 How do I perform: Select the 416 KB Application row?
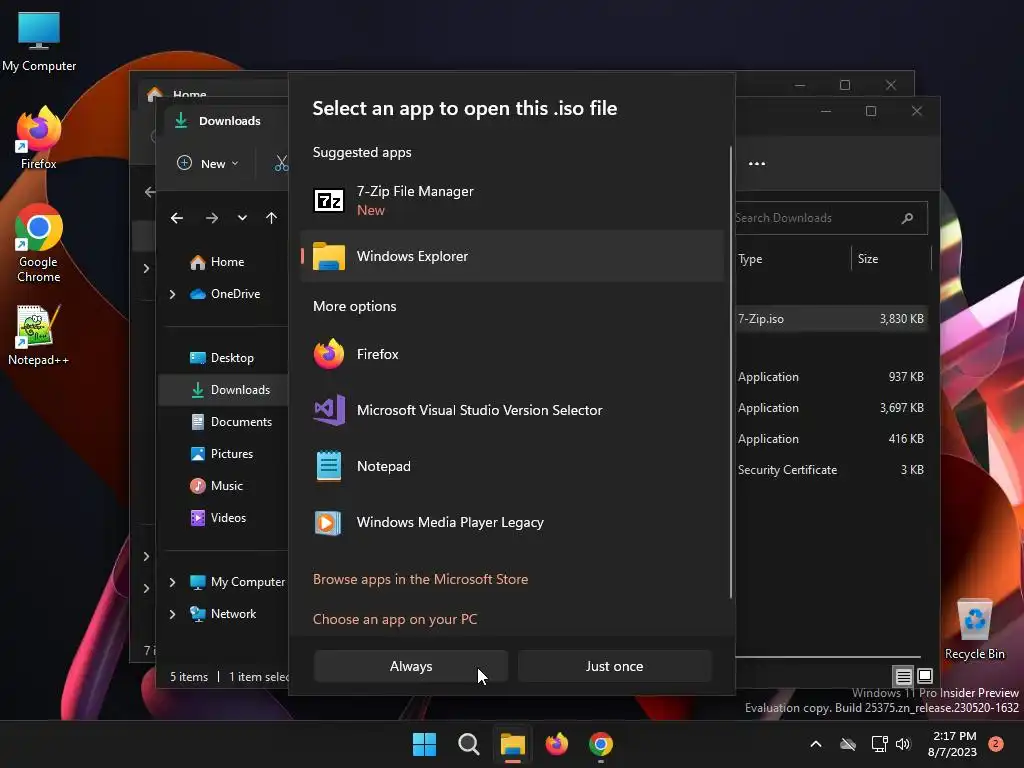[831, 439]
